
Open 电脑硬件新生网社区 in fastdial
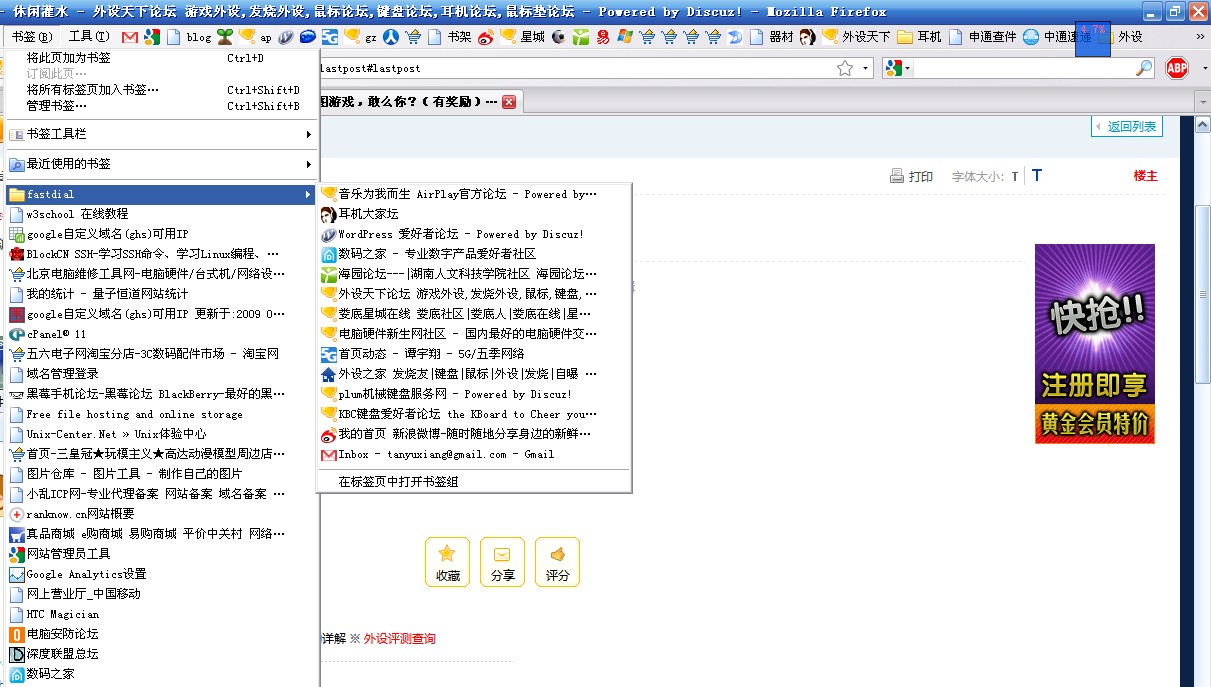(x=475, y=334)
